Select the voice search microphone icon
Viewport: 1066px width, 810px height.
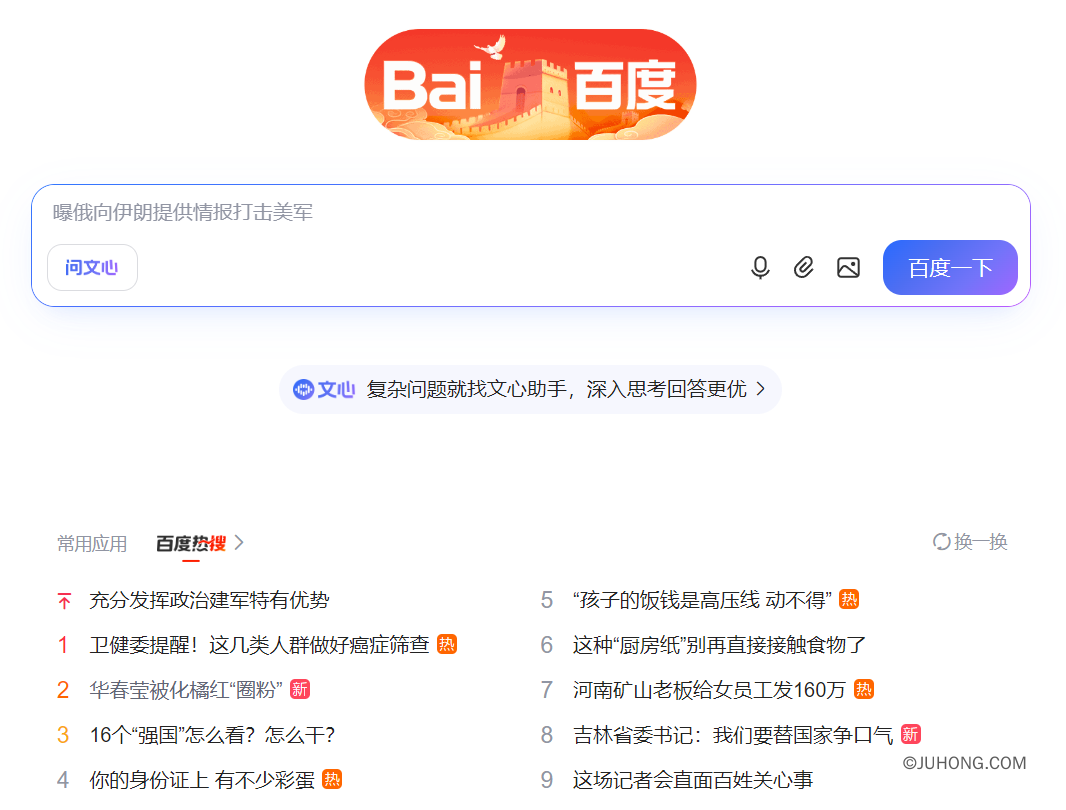[x=760, y=267]
